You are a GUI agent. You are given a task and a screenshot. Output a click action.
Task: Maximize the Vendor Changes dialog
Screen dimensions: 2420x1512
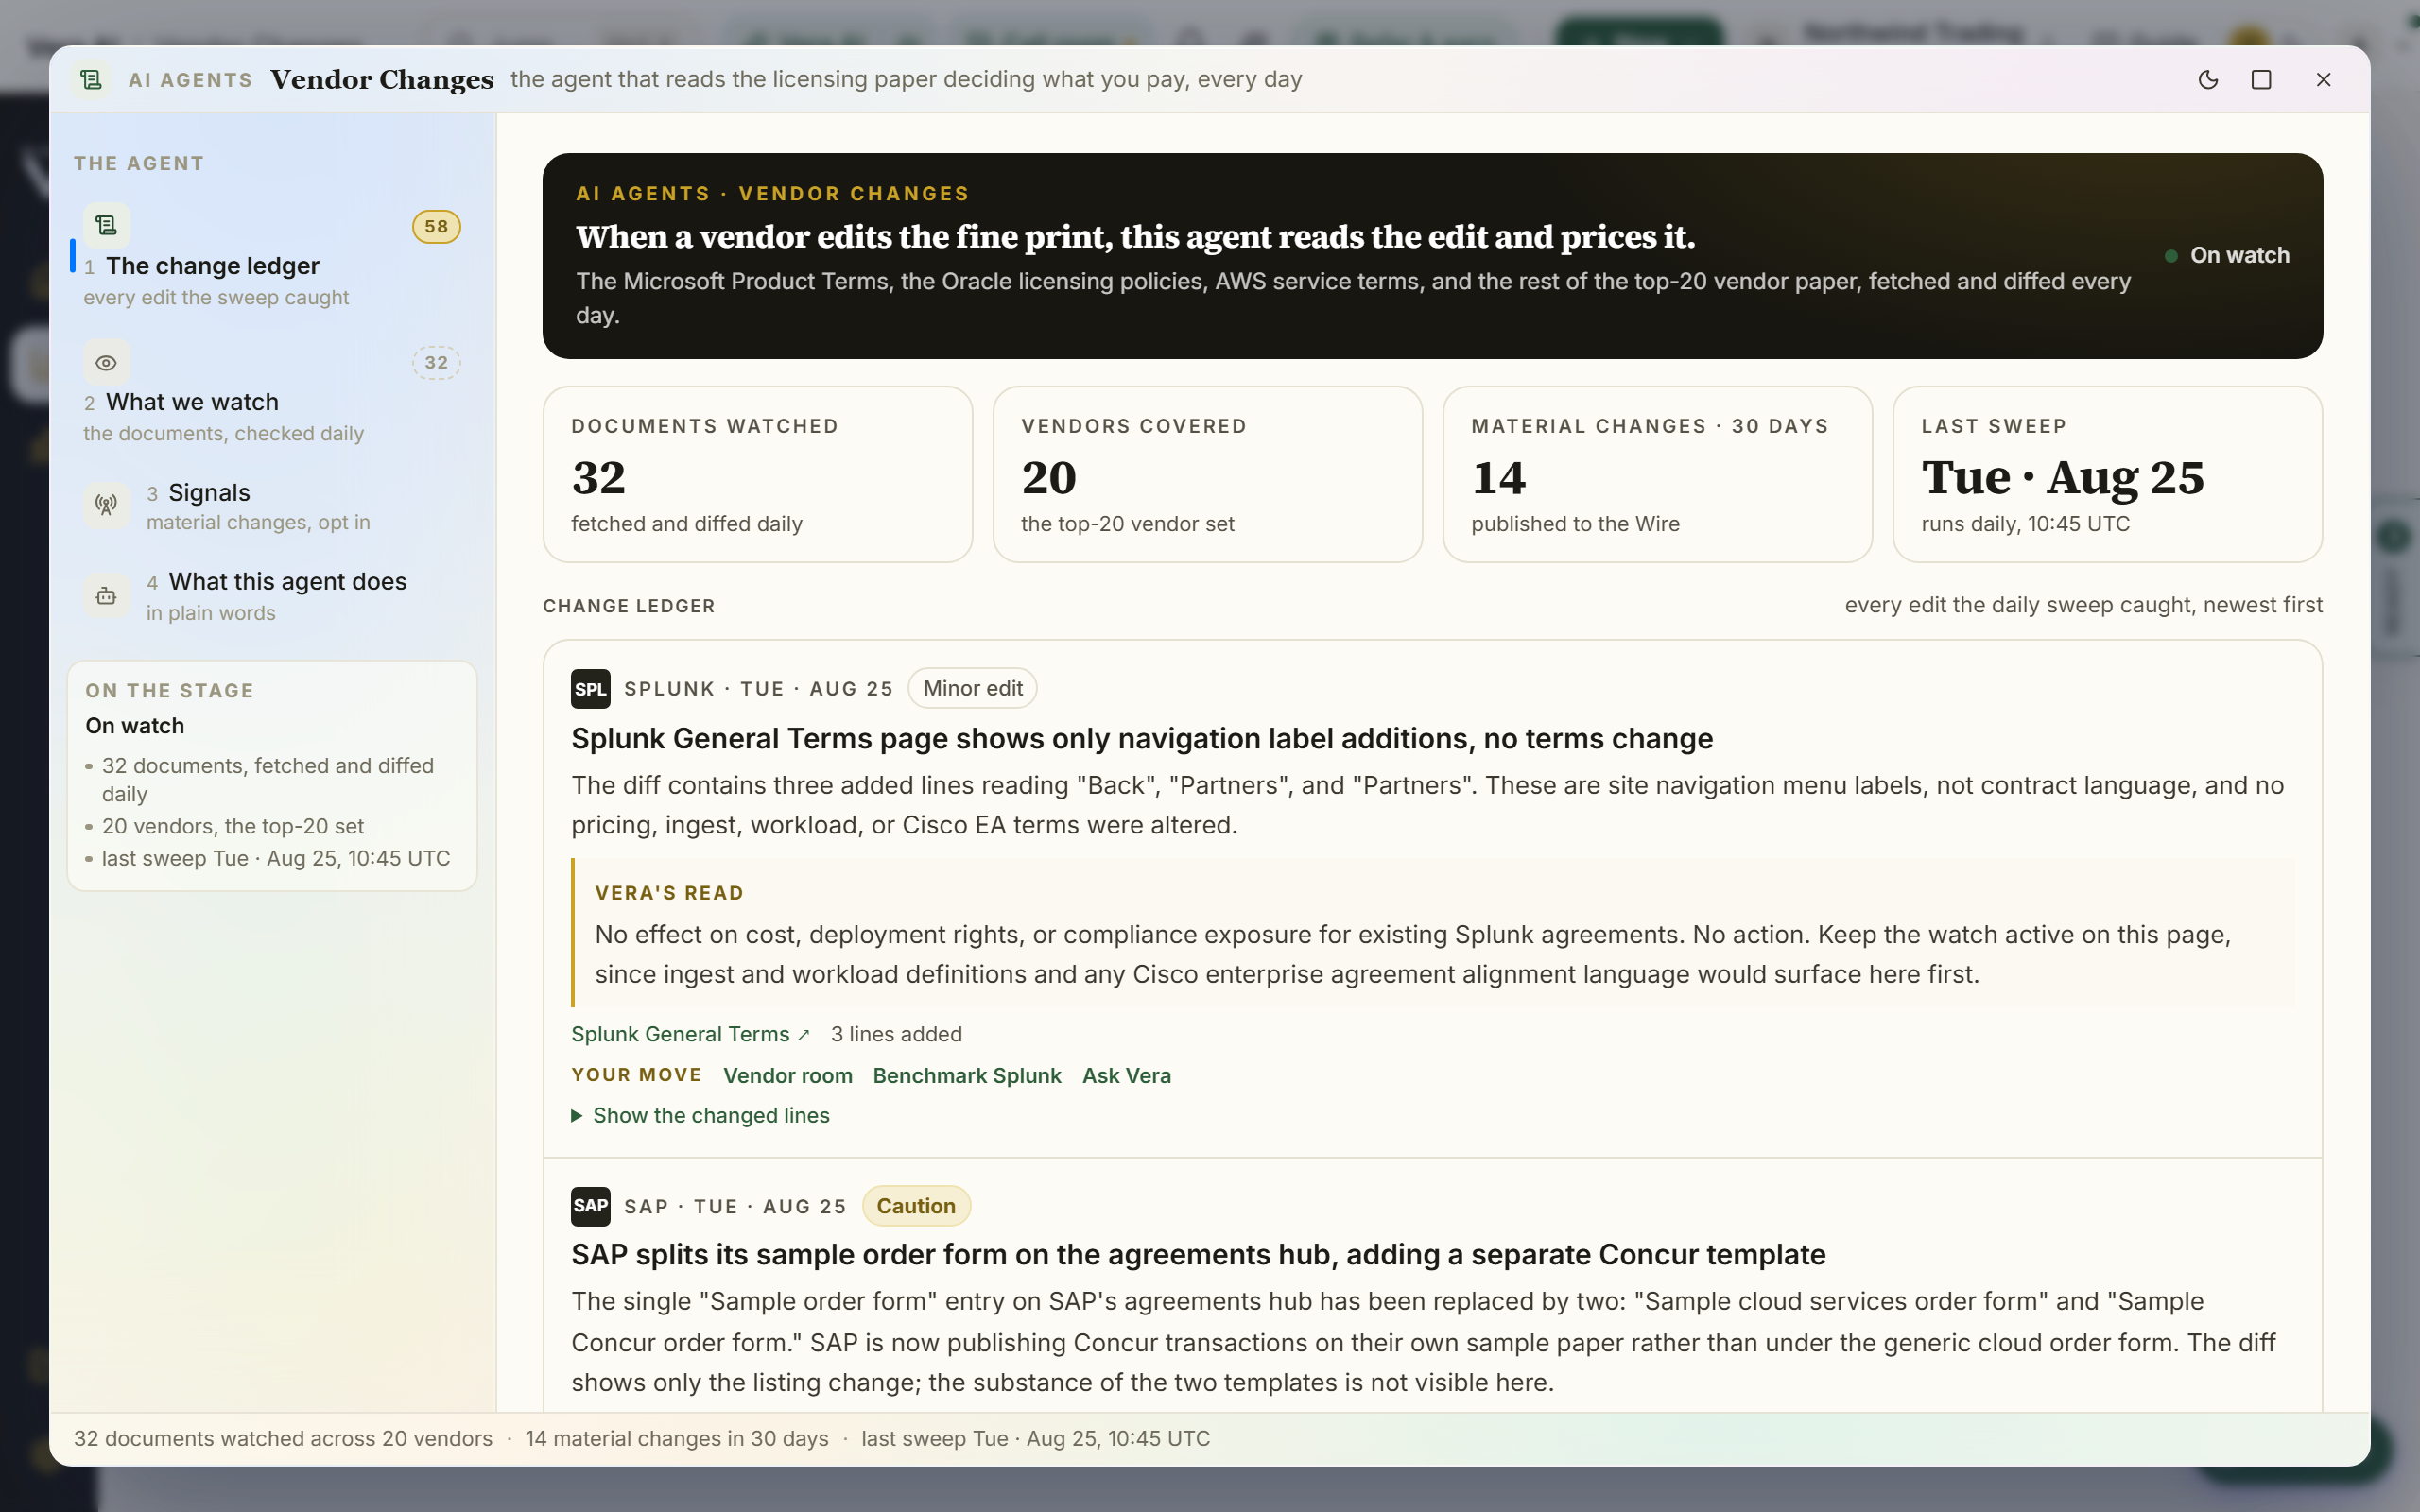pos(2261,80)
